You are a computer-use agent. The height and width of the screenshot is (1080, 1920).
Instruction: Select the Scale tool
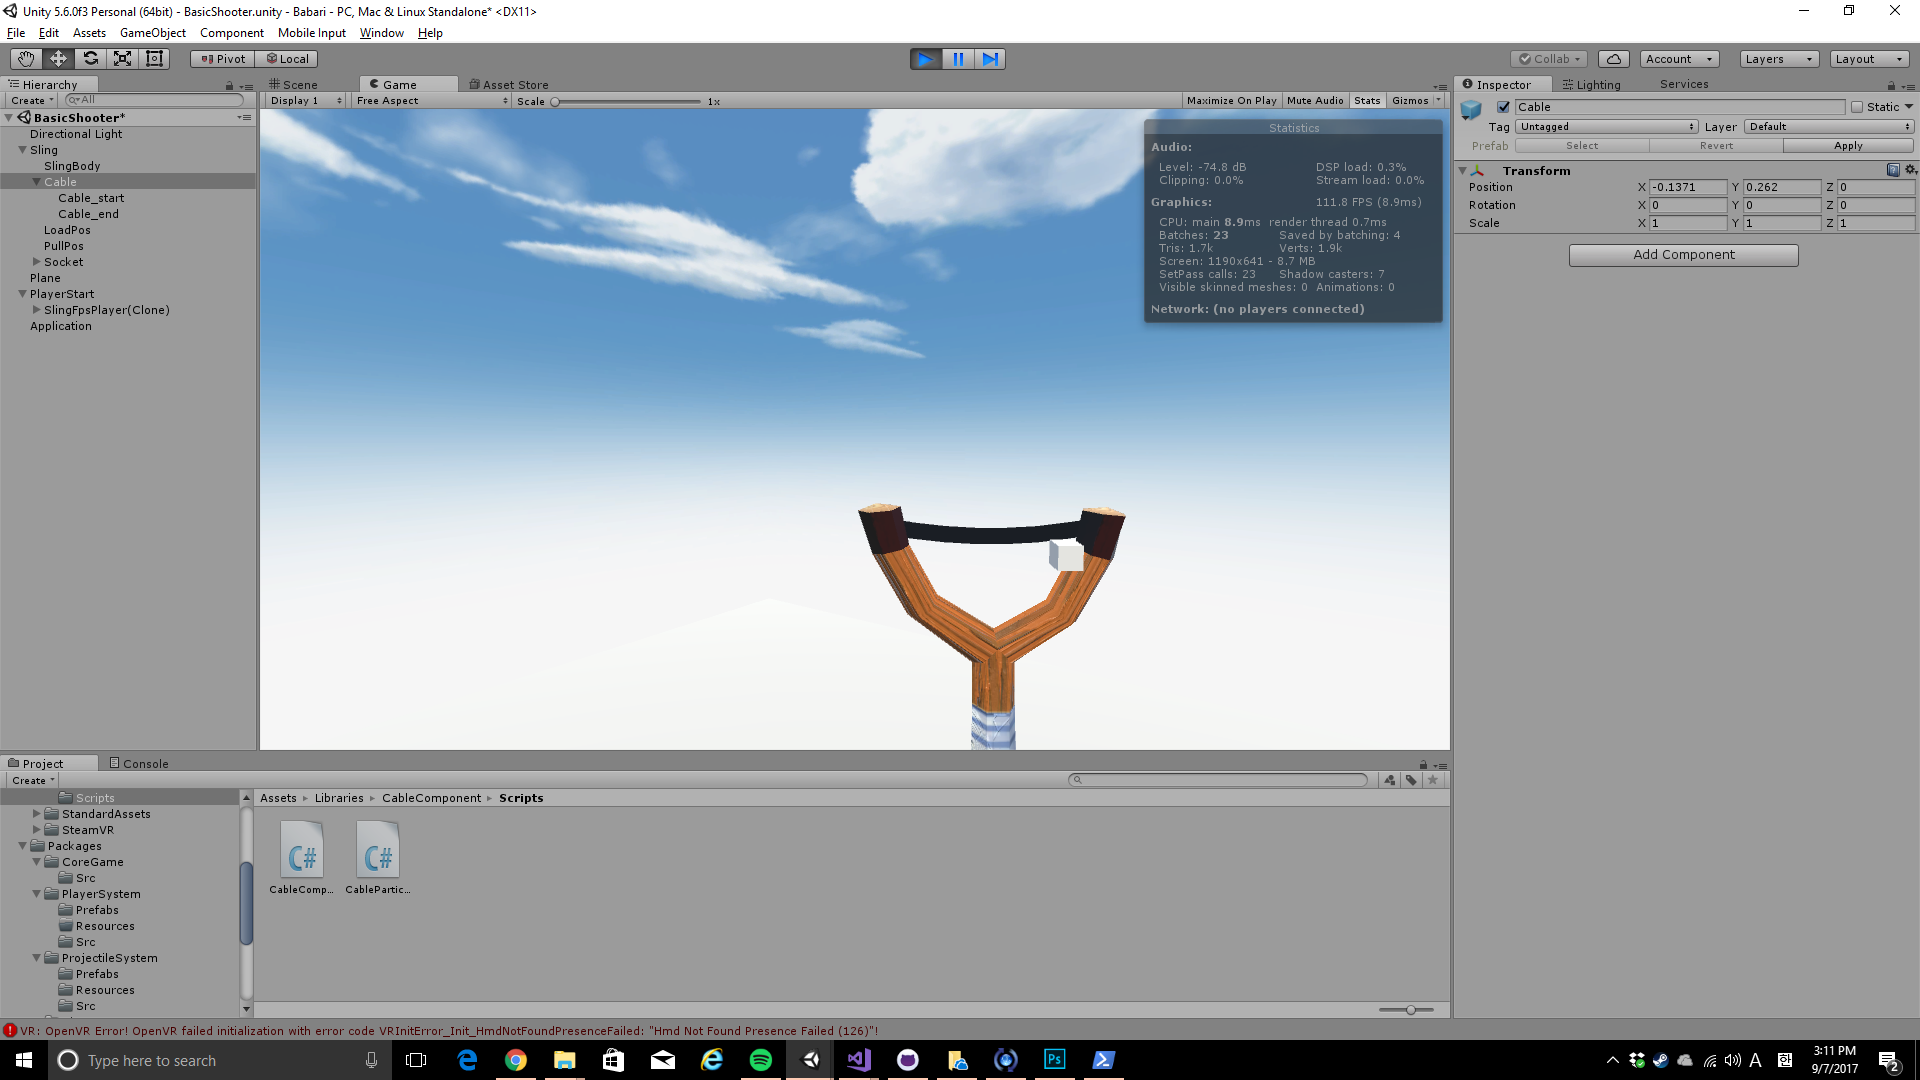[122, 58]
